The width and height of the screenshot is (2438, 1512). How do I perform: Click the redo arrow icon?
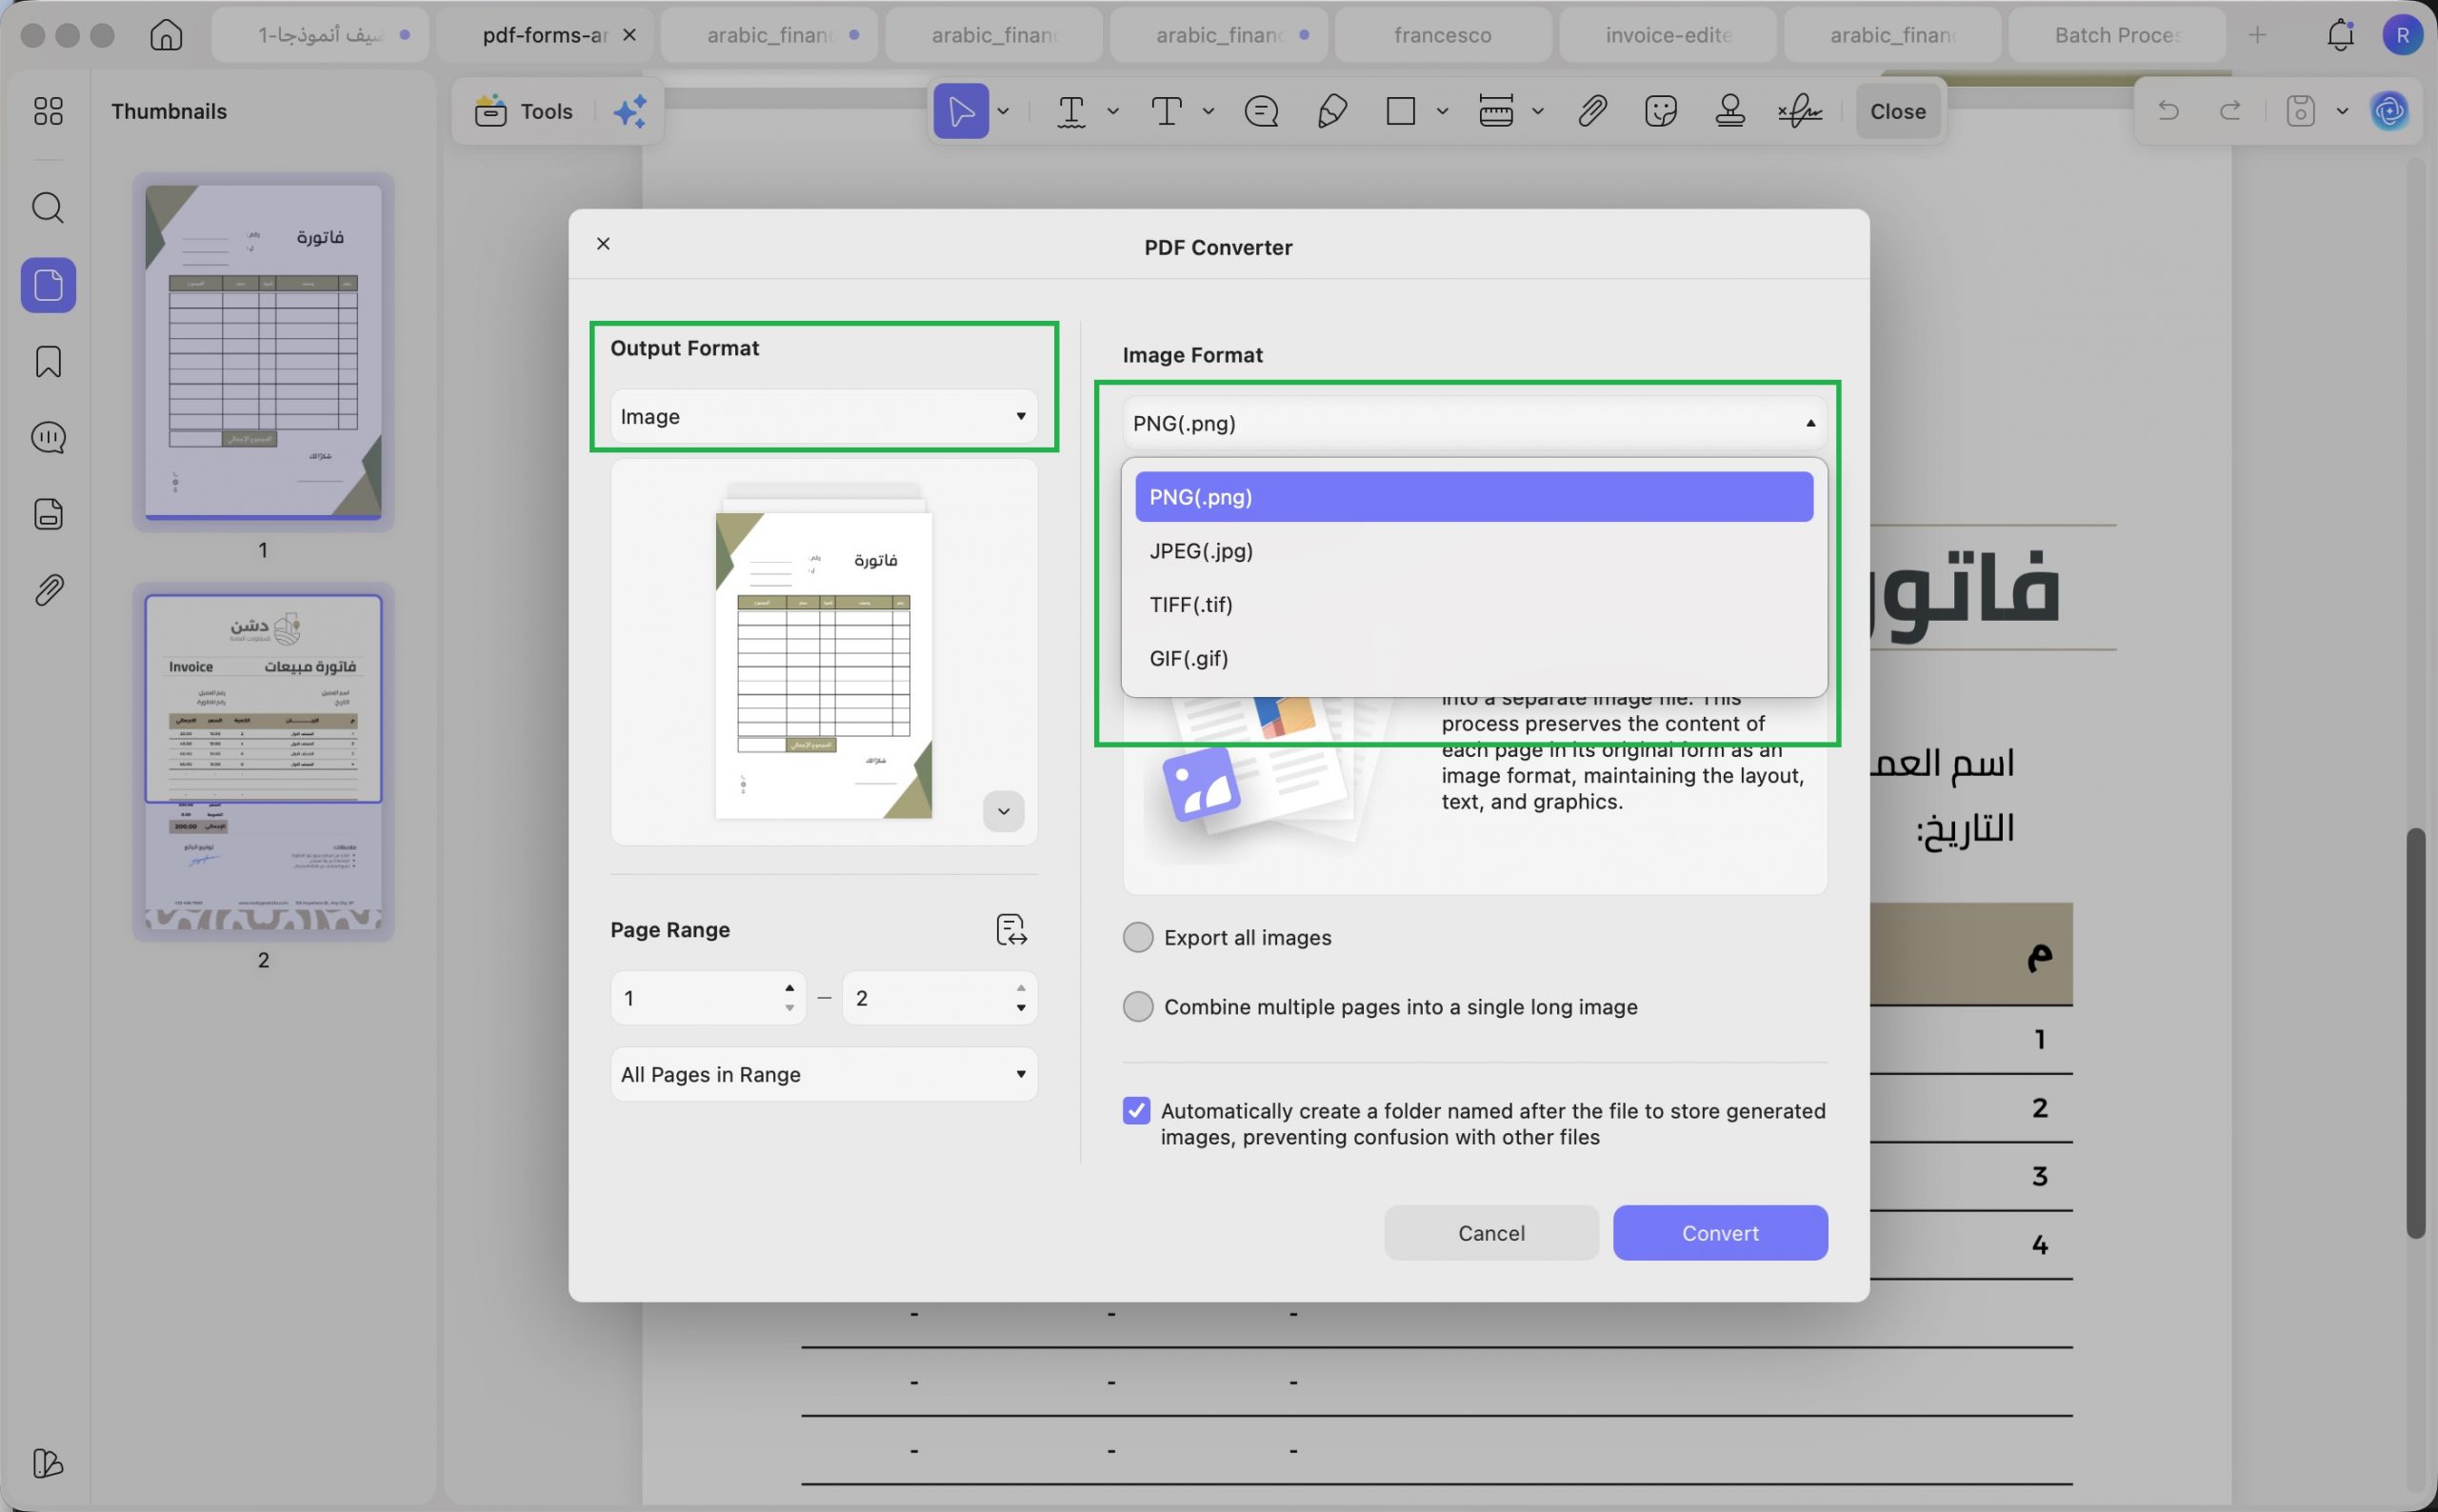(x=2230, y=110)
